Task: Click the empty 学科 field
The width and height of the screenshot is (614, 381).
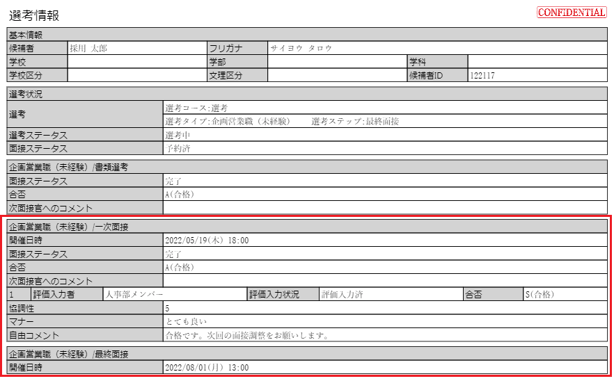Action: [x=538, y=61]
